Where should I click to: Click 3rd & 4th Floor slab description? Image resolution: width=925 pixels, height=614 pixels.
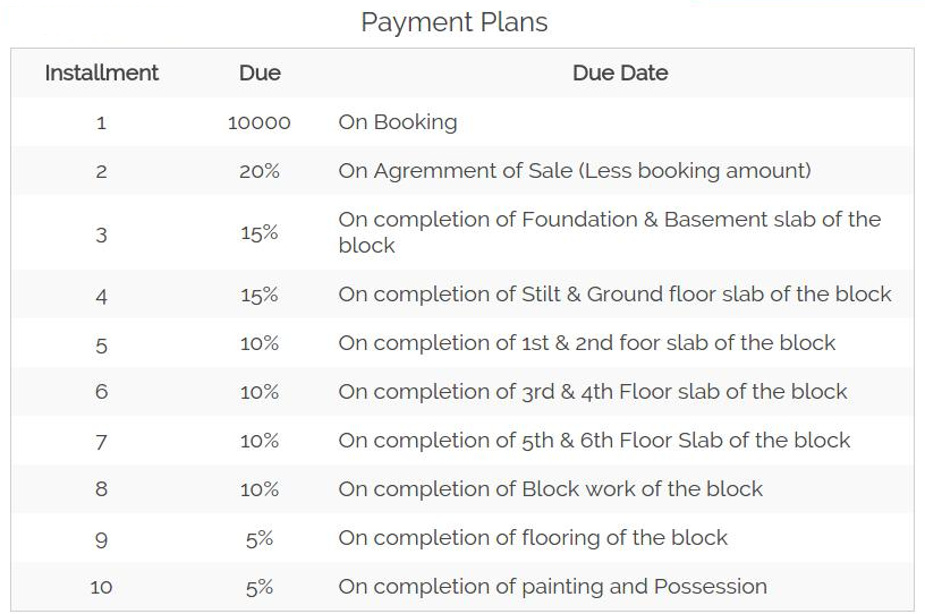pos(592,392)
